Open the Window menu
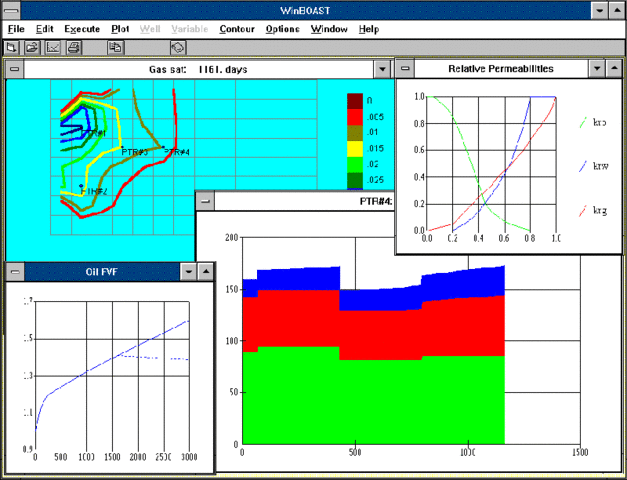 (x=329, y=29)
